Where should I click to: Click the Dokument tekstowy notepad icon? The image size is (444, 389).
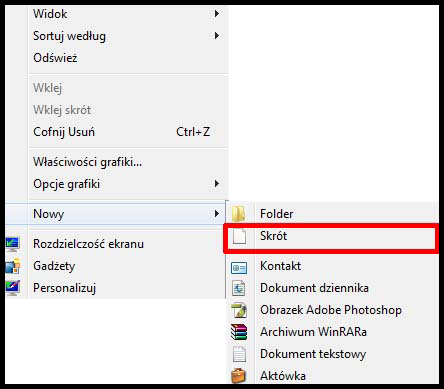[239, 354]
